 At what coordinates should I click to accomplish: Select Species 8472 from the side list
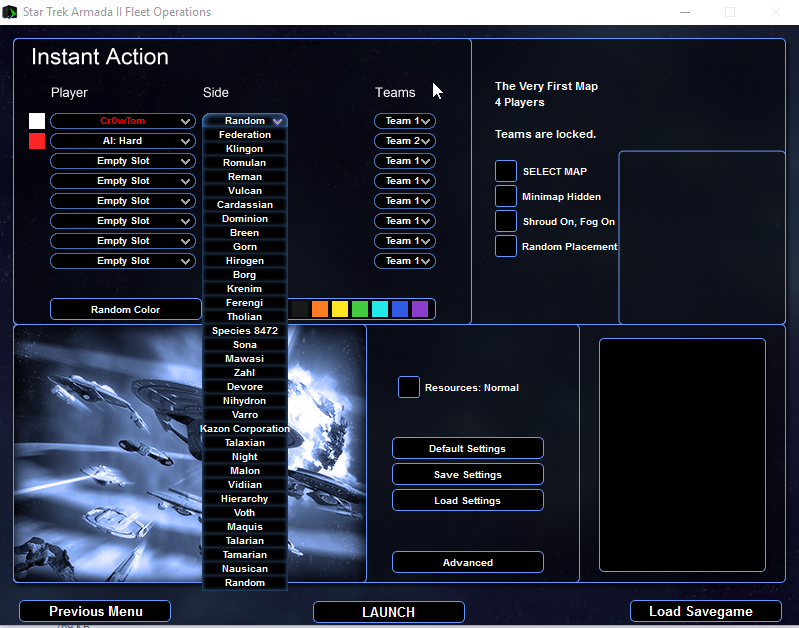pos(245,331)
